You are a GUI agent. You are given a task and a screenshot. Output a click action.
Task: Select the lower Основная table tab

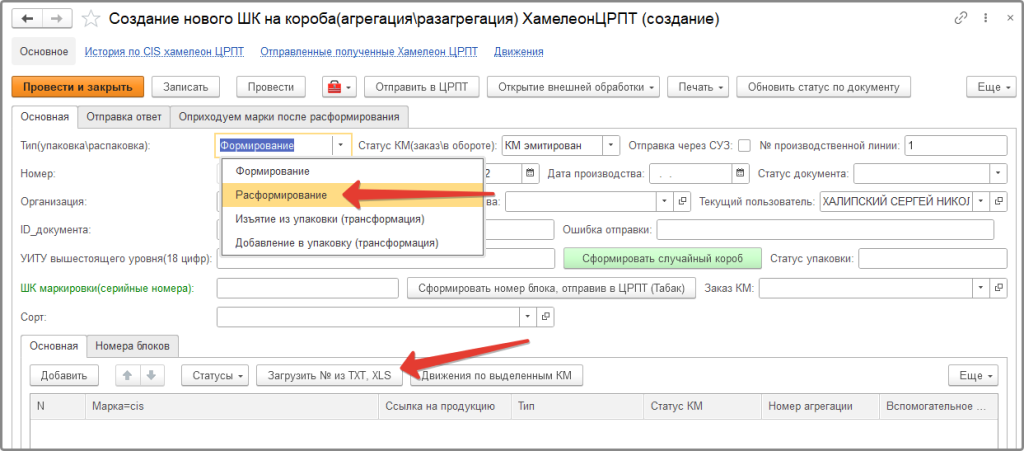(54, 346)
